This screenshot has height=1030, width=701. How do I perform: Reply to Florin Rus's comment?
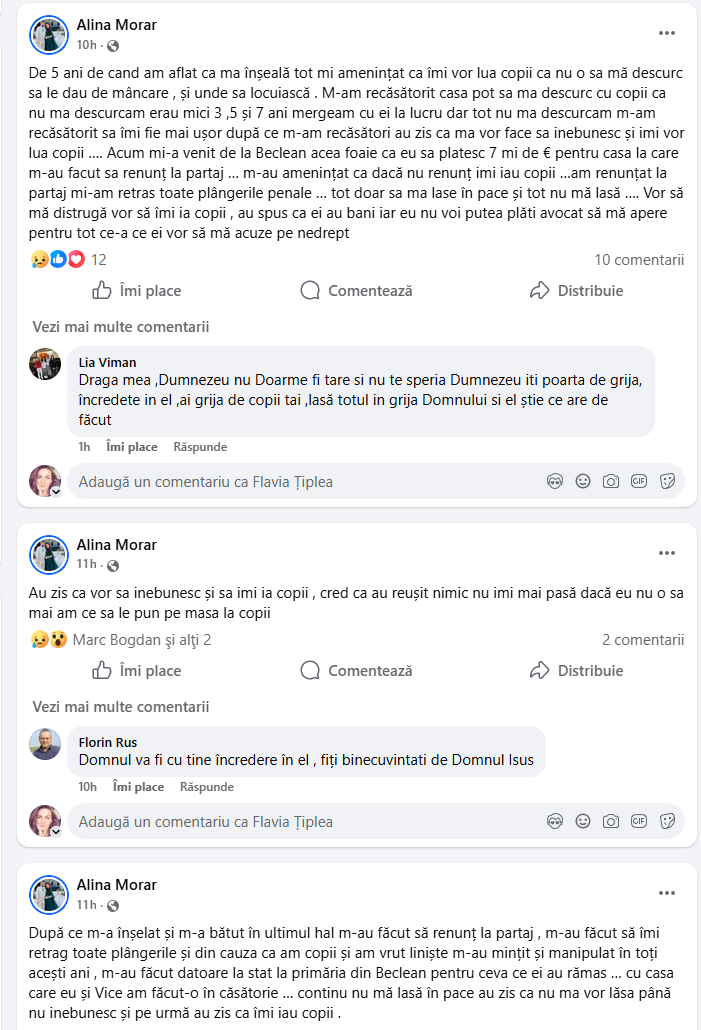[x=206, y=787]
